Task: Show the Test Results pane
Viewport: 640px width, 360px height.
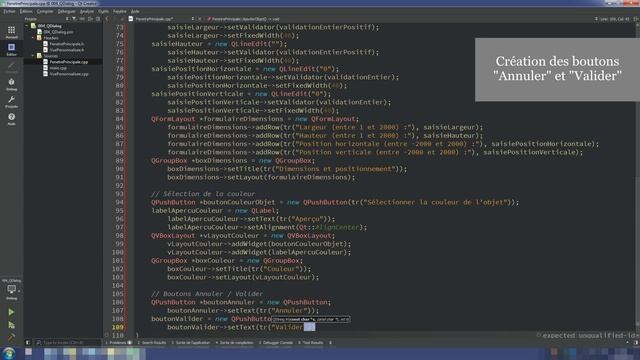Action: click(x=311, y=342)
